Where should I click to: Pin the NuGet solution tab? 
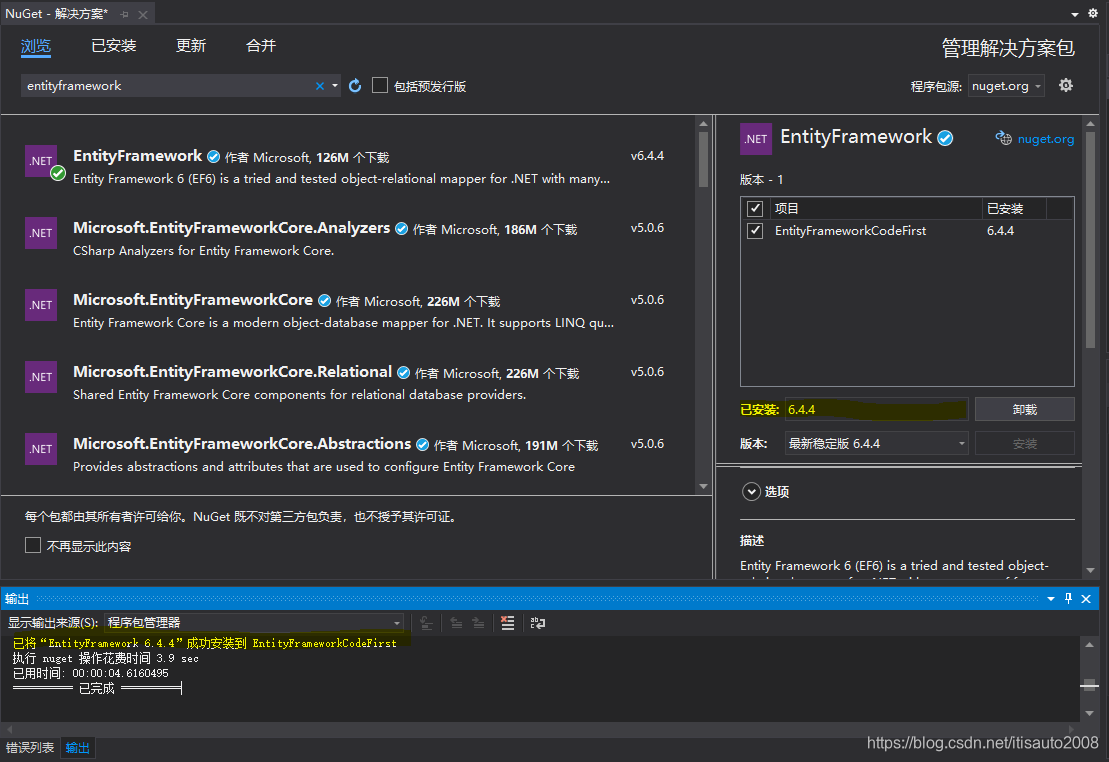pyautogui.click(x=124, y=14)
